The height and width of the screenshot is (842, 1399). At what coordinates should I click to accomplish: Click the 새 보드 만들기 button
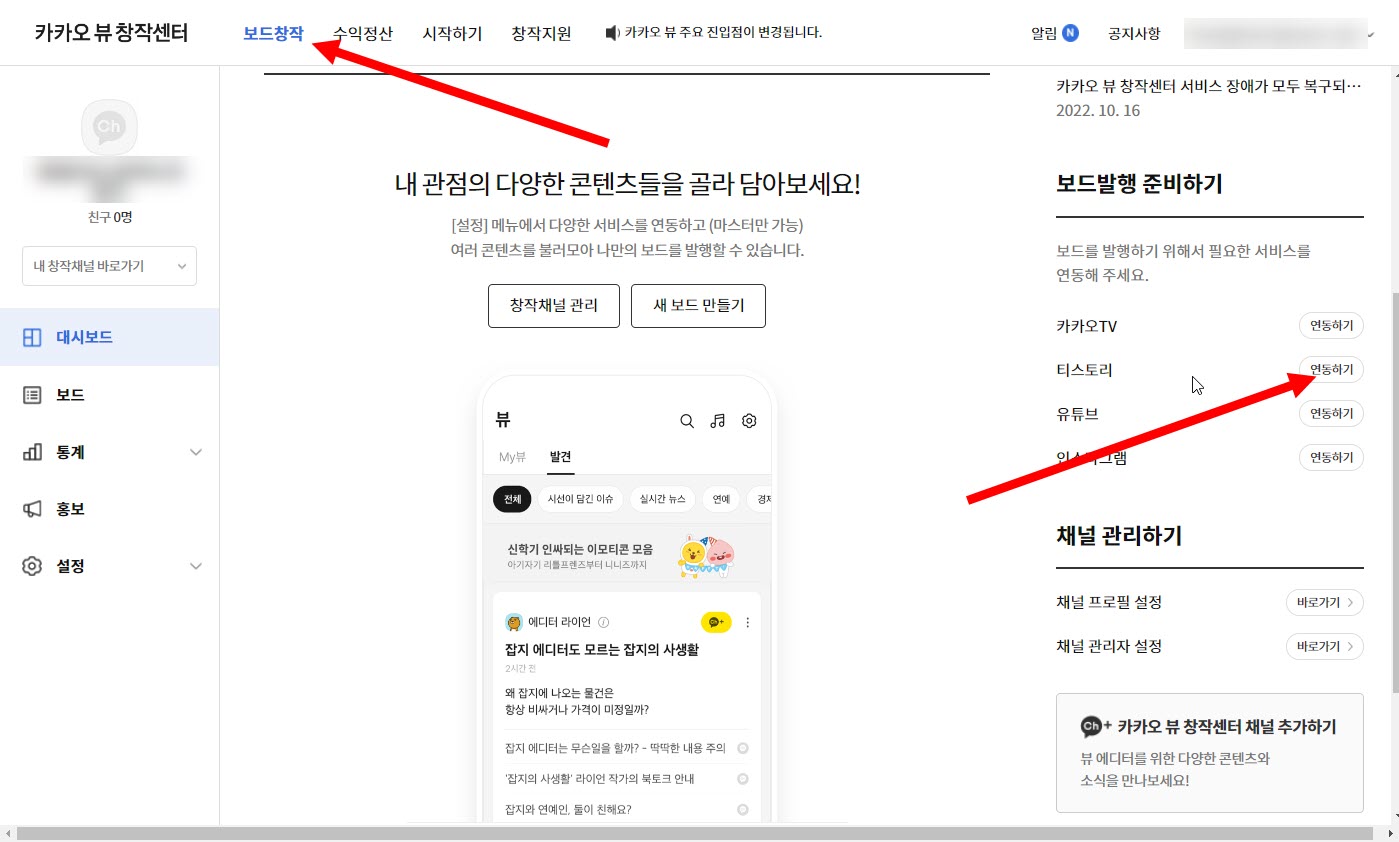[698, 306]
